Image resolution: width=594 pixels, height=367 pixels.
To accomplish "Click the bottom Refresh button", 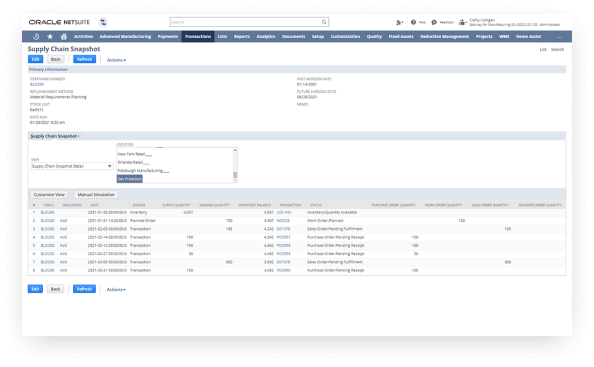I will pos(84,289).
